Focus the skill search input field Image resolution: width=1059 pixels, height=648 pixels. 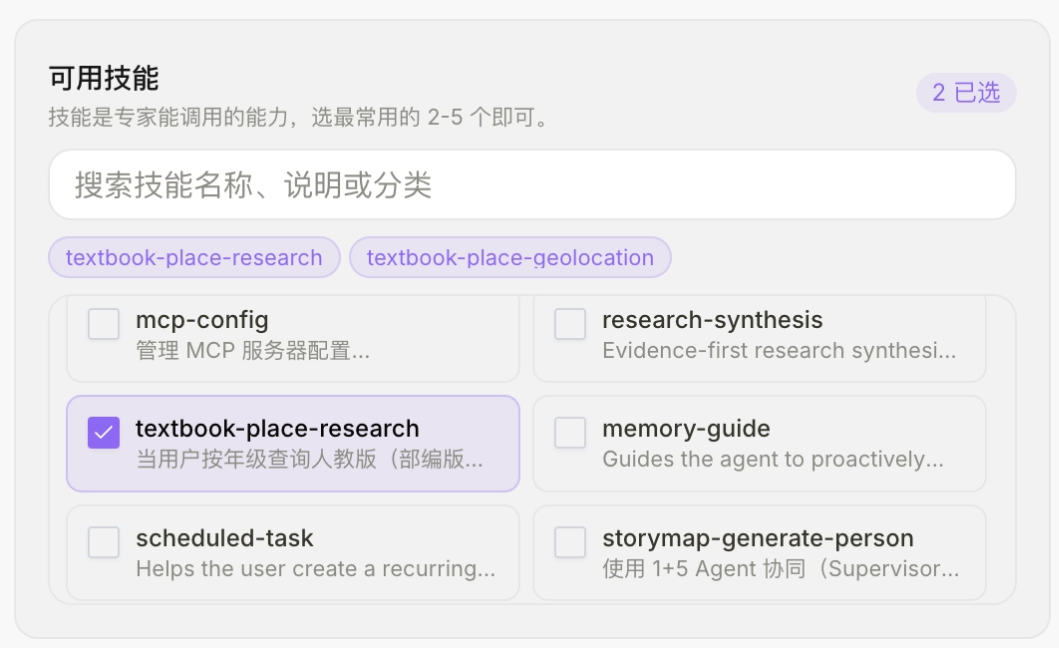point(532,184)
